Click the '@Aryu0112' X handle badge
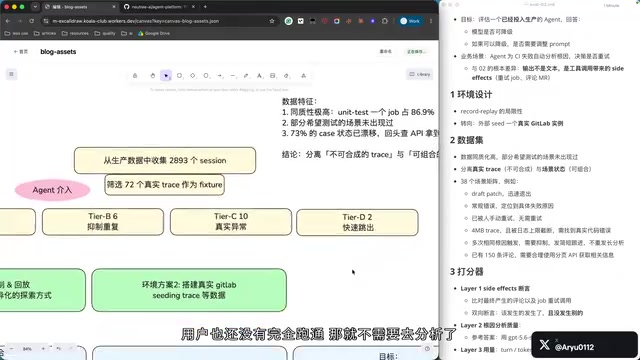The image size is (640, 360). pyautogui.click(x=584, y=345)
